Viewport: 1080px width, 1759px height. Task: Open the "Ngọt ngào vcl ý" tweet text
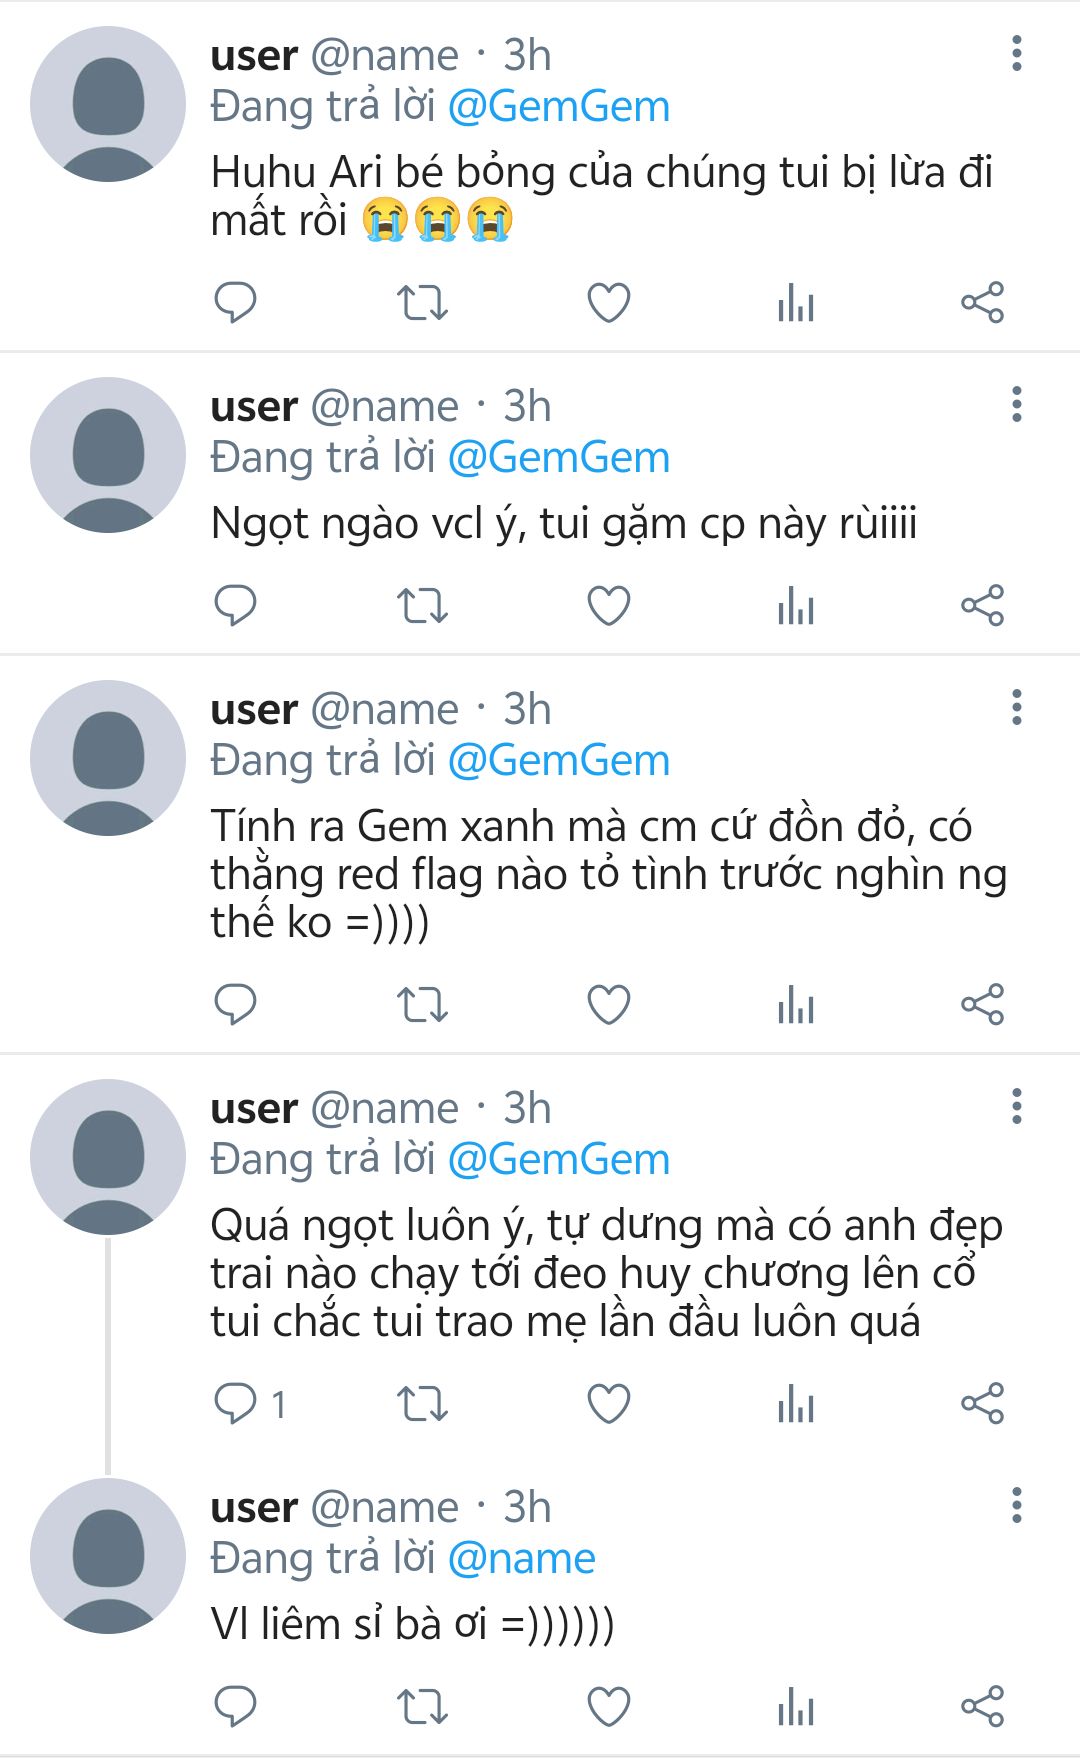click(x=563, y=524)
